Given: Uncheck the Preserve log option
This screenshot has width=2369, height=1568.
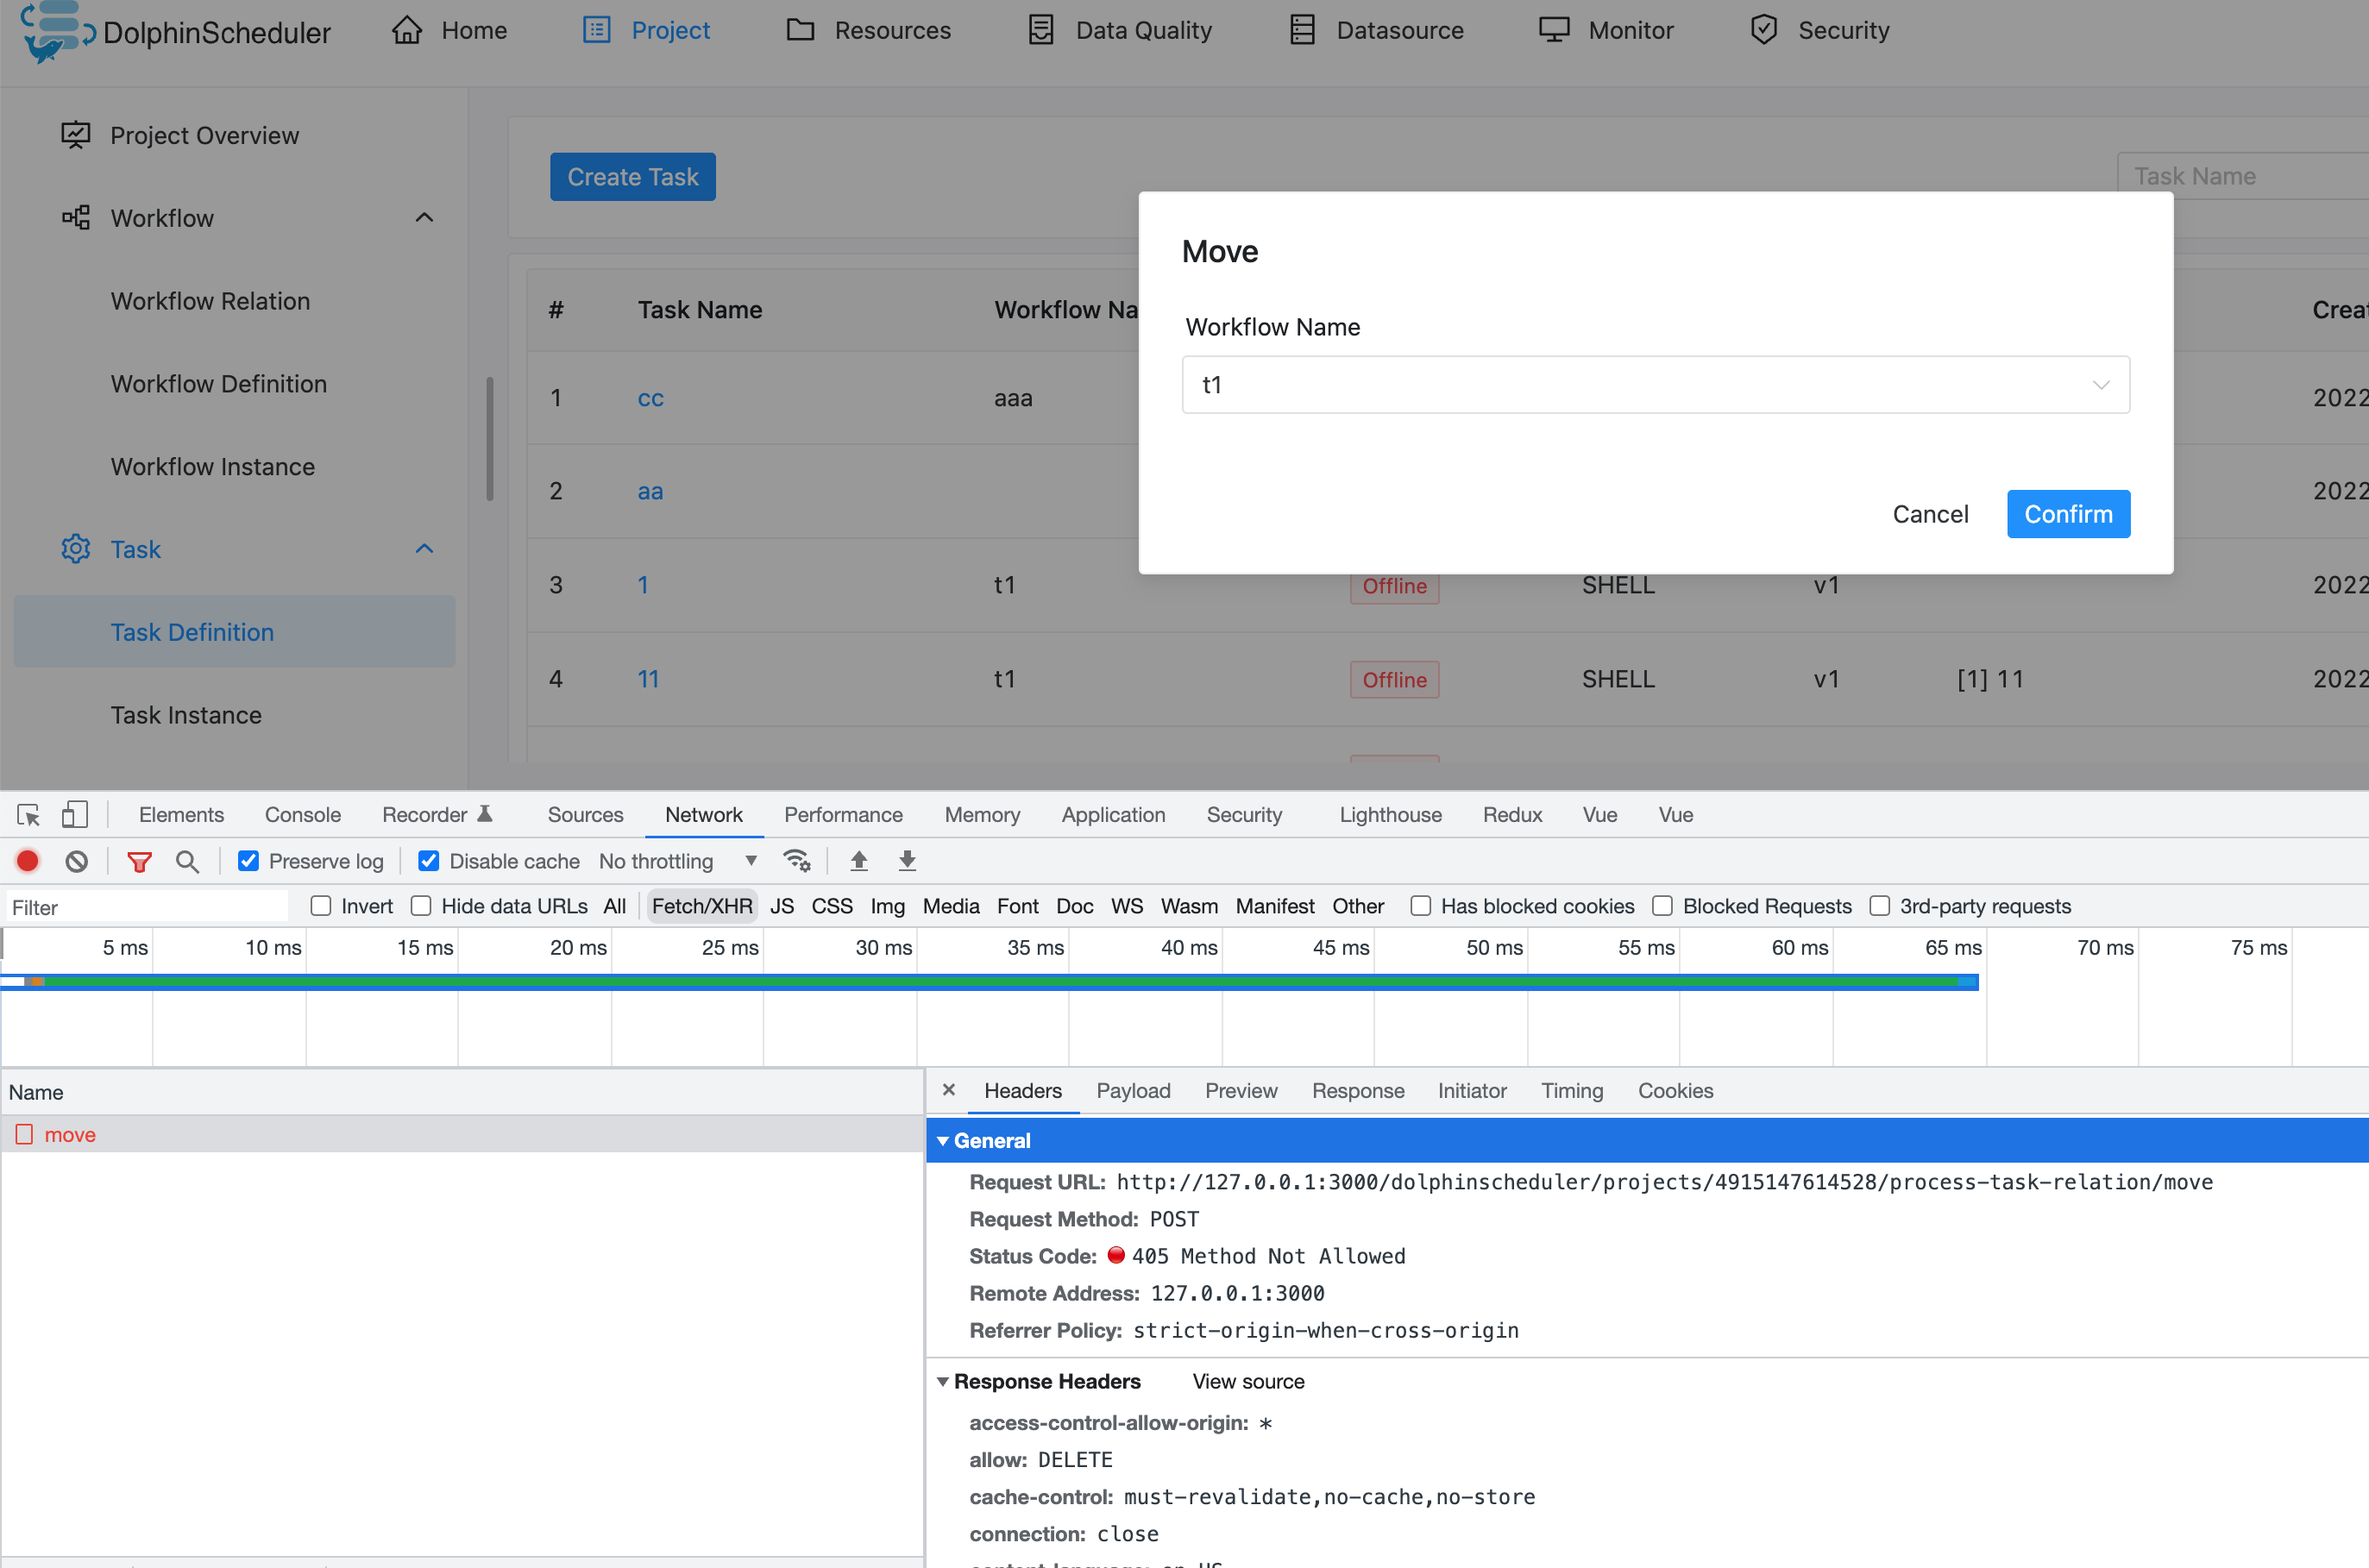Looking at the screenshot, I should (247, 860).
